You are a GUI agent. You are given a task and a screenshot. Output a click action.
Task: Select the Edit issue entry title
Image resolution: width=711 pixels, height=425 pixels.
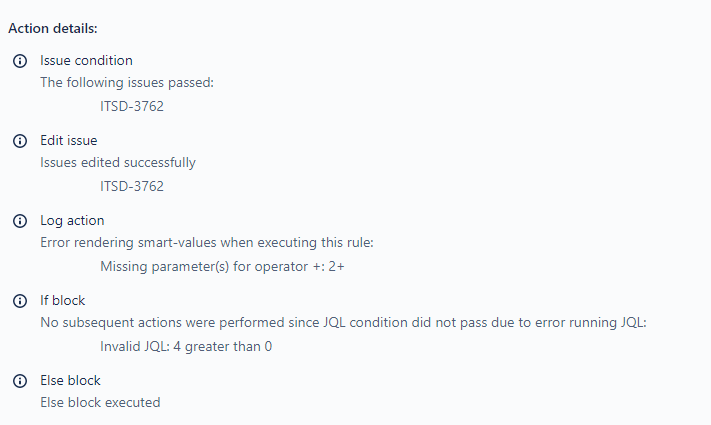[68, 141]
